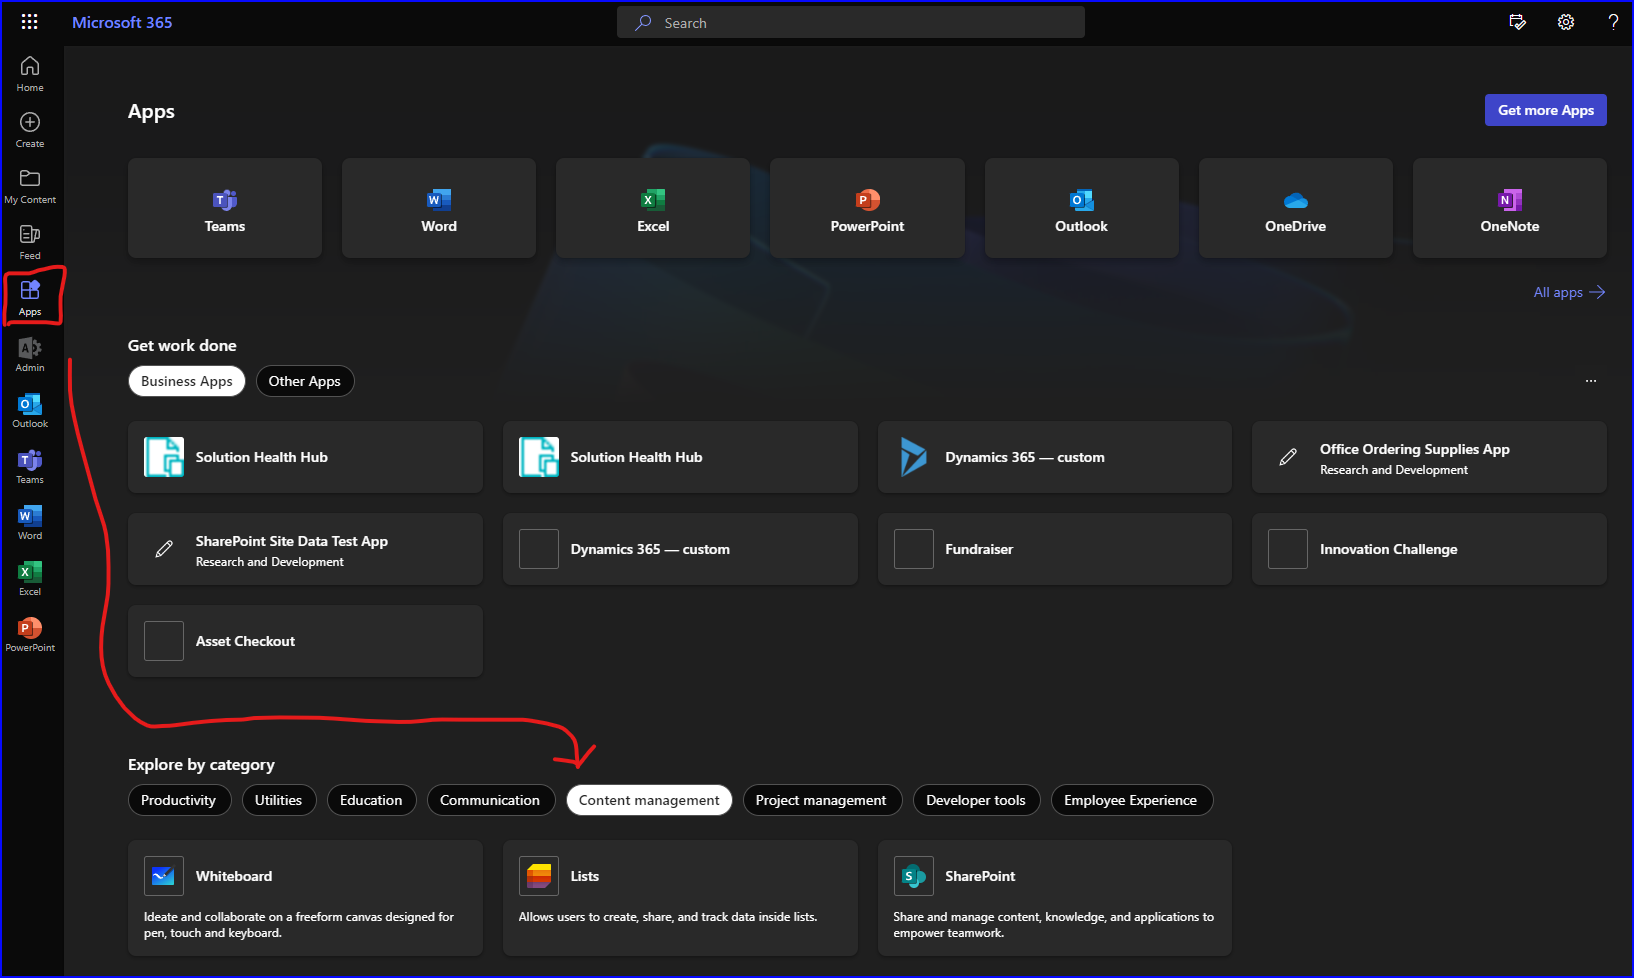Image resolution: width=1634 pixels, height=978 pixels.
Task: Open the Teams app tile
Action: 225,208
